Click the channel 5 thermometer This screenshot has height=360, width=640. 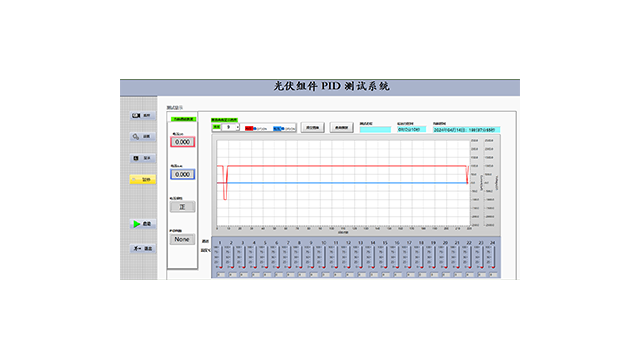pyautogui.click(x=266, y=257)
